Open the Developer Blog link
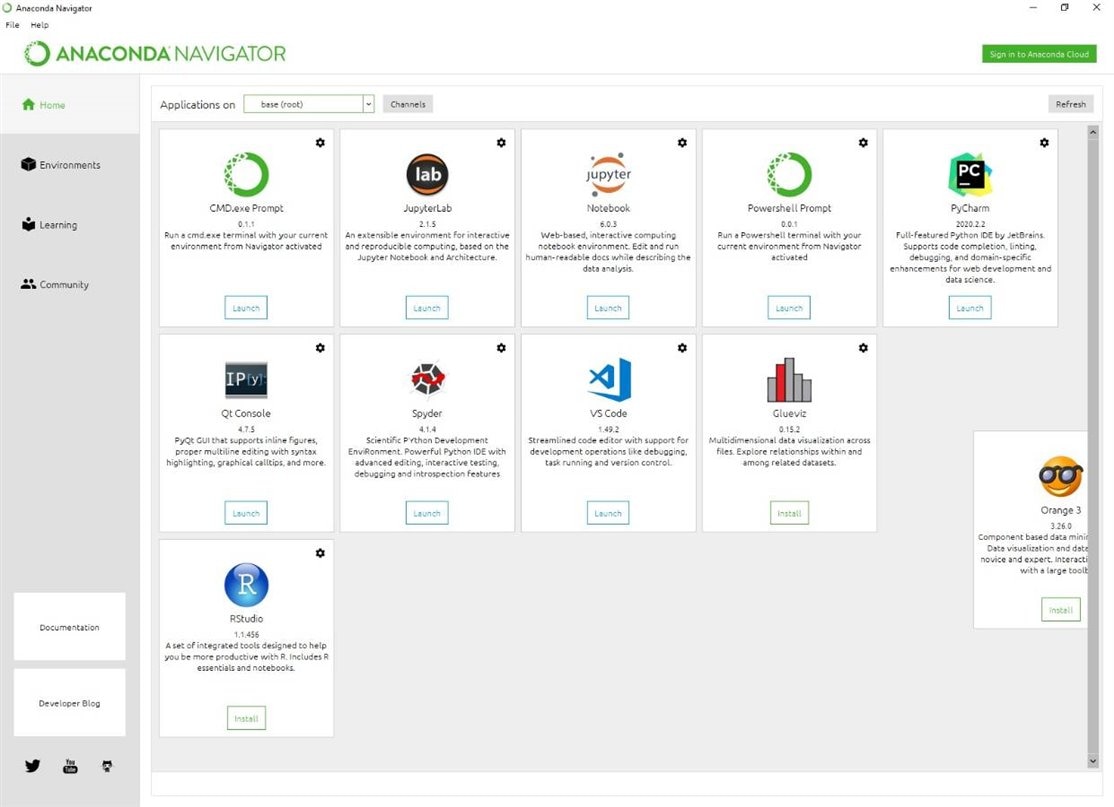The width and height of the screenshot is (1114, 807). pyautogui.click(x=70, y=703)
